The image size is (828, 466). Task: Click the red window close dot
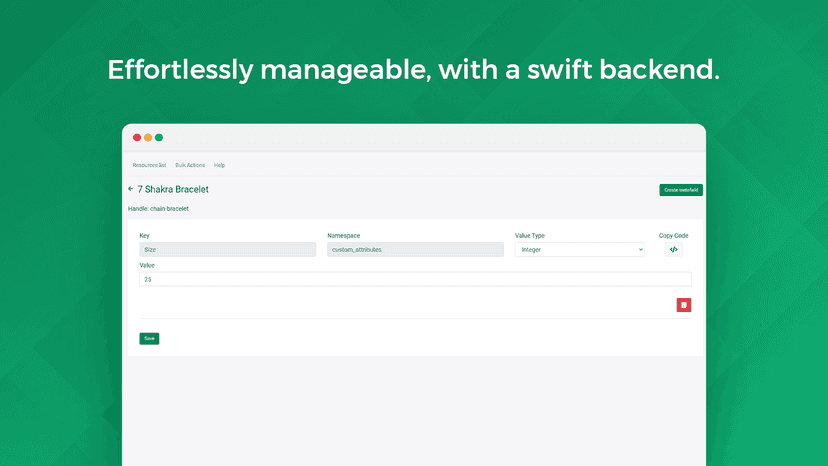137,137
